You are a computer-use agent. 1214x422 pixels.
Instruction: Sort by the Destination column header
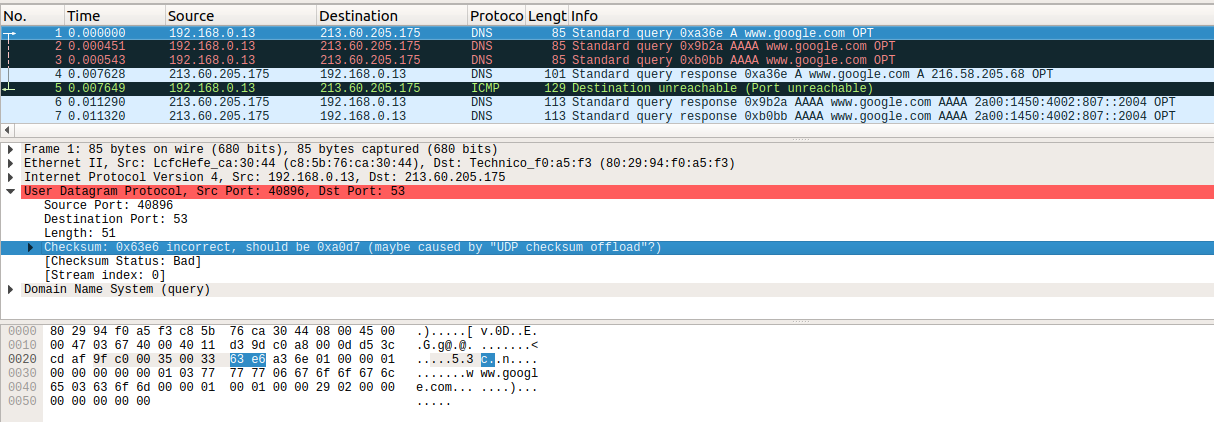[391, 16]
